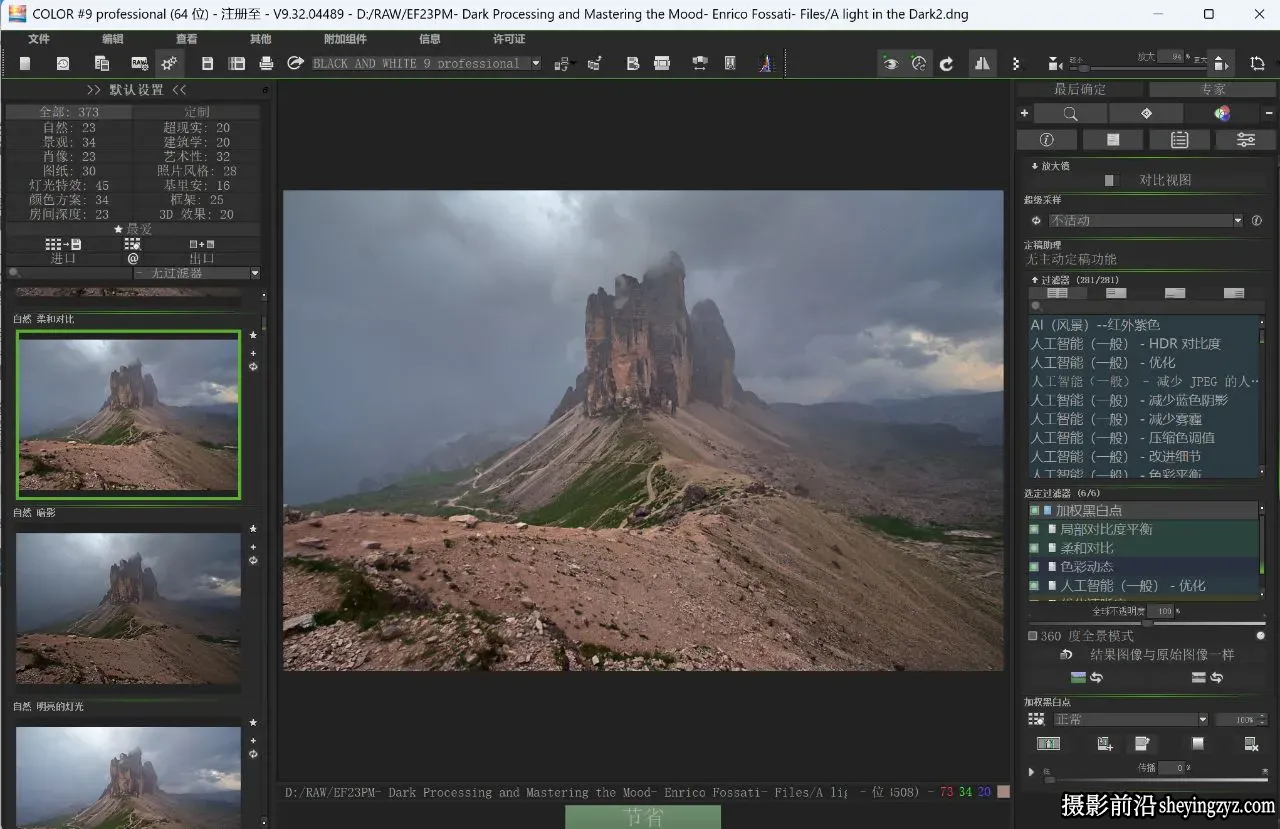Adjust the 全球不透明度 opacity slider
Image resolution: width=1280 pixels, height=829 pixels.
click(1147, 623)
